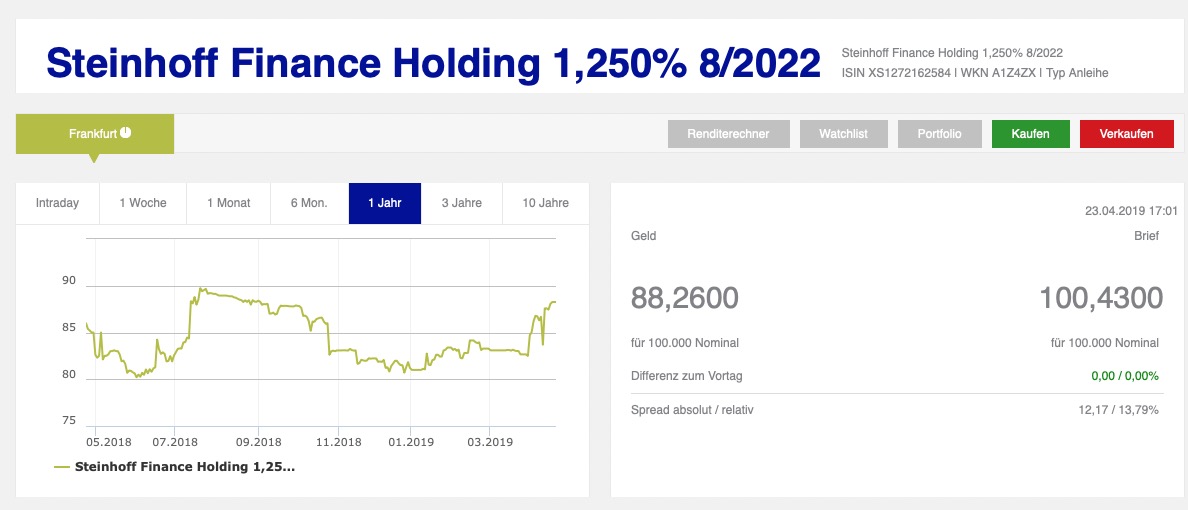Click the Spread absolut / relativ label

[x=692, y=410]
